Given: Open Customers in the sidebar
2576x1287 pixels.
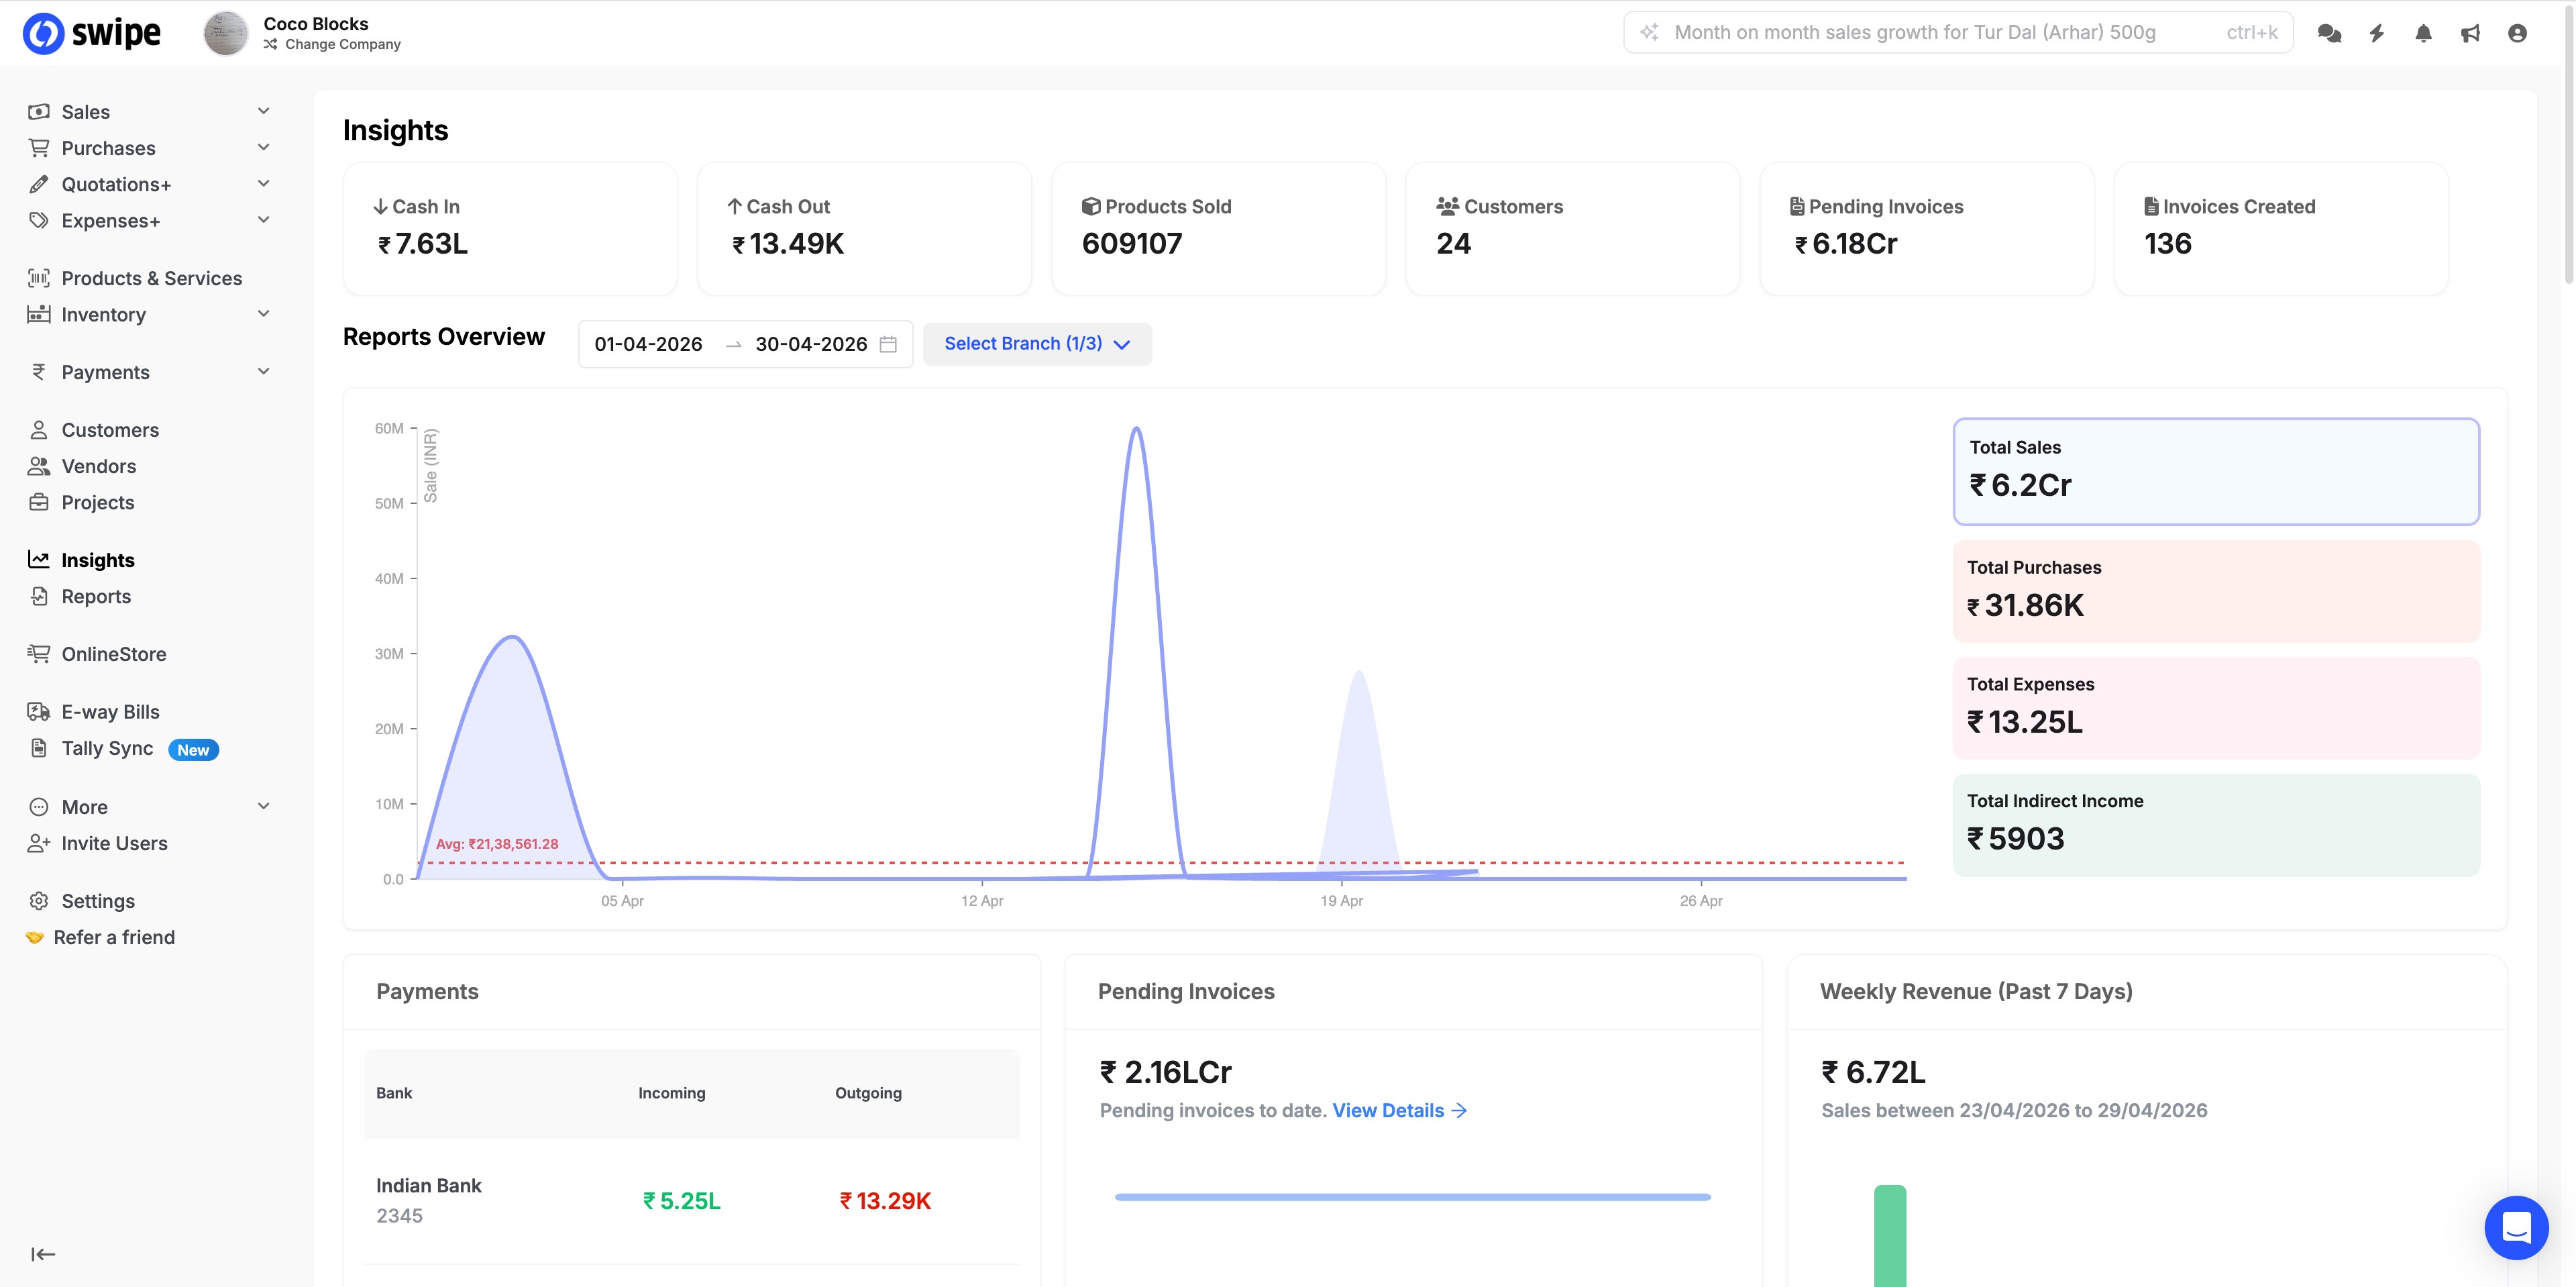Looking at the screenshot, I should click(x=110, y=430).
